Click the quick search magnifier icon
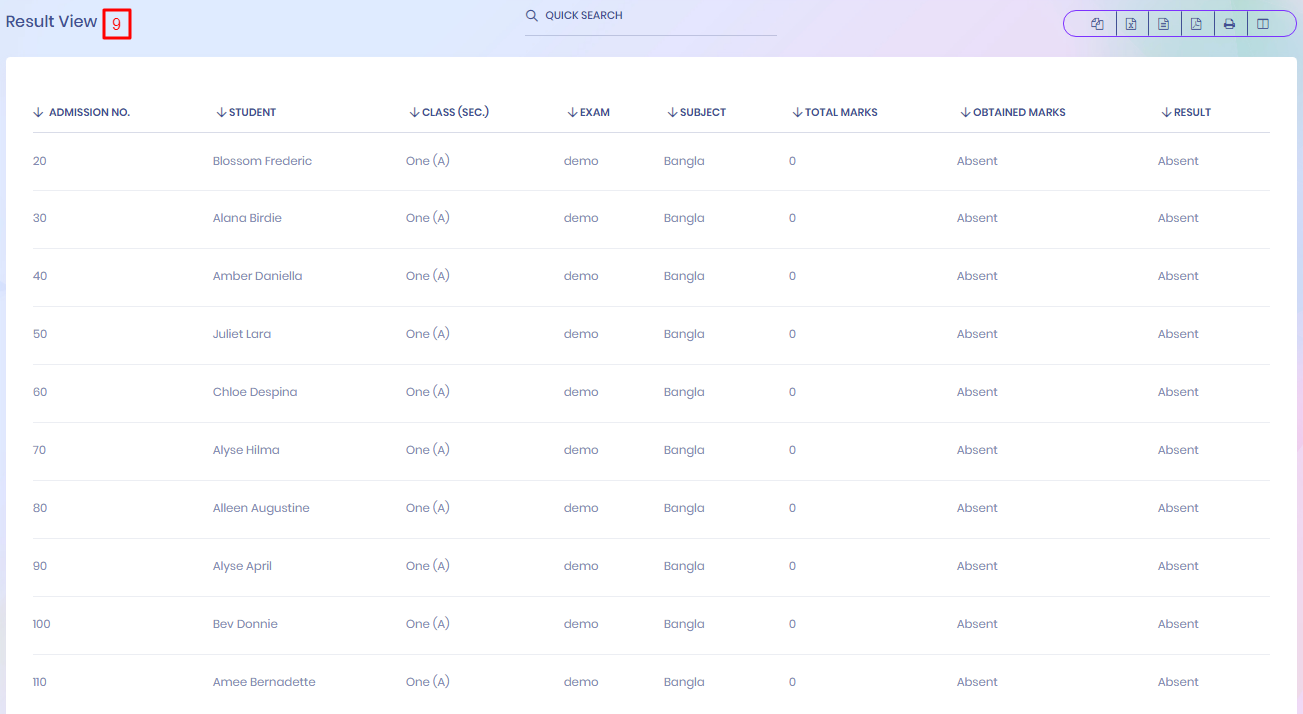This screenshot has width=1303, height=714. tap(532, 16)
